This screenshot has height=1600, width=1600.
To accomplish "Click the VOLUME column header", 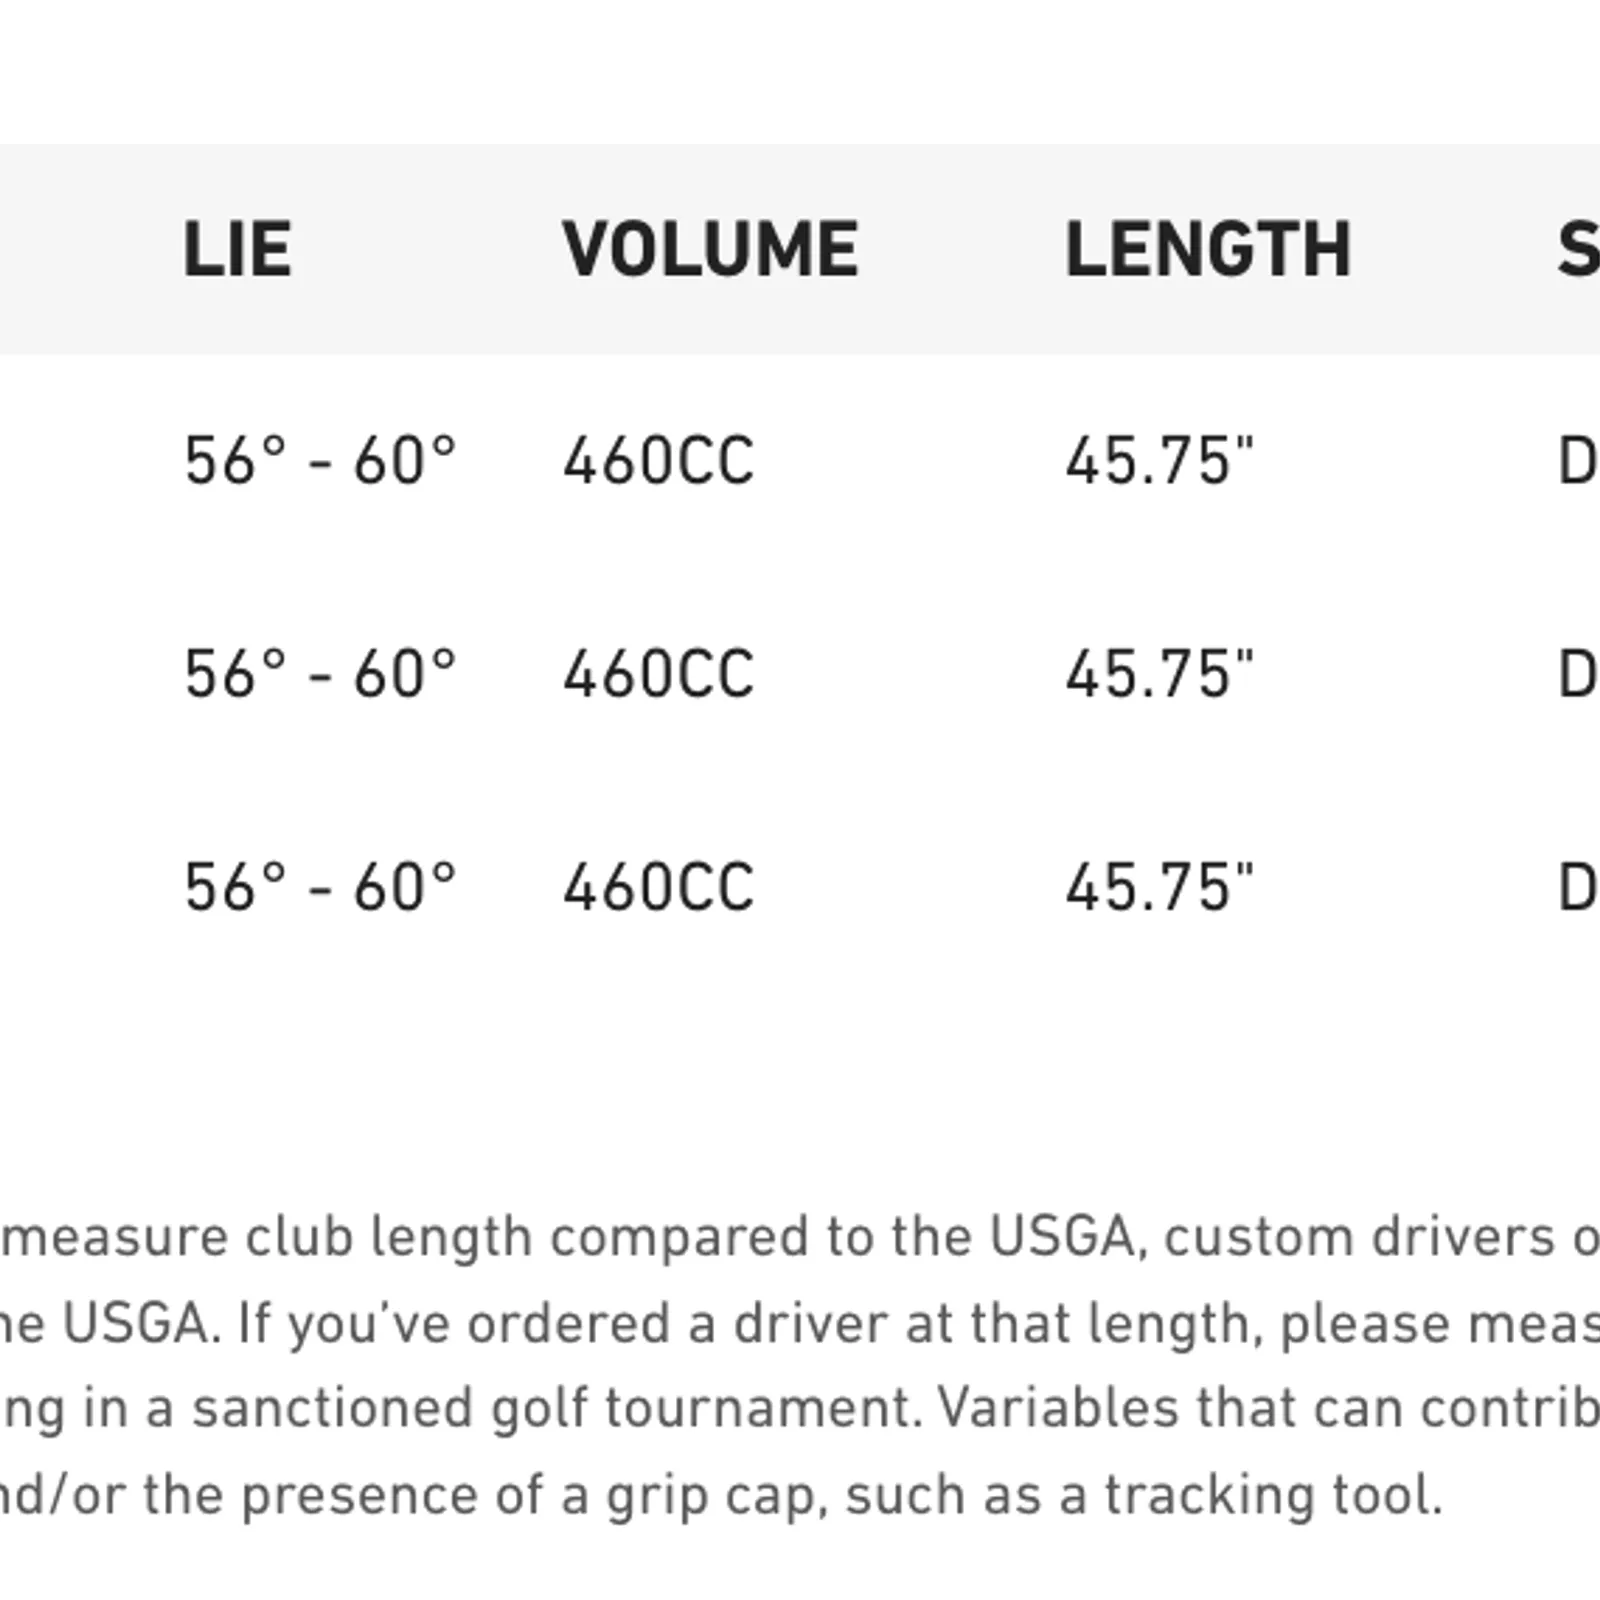I will [x=710, y=249].
